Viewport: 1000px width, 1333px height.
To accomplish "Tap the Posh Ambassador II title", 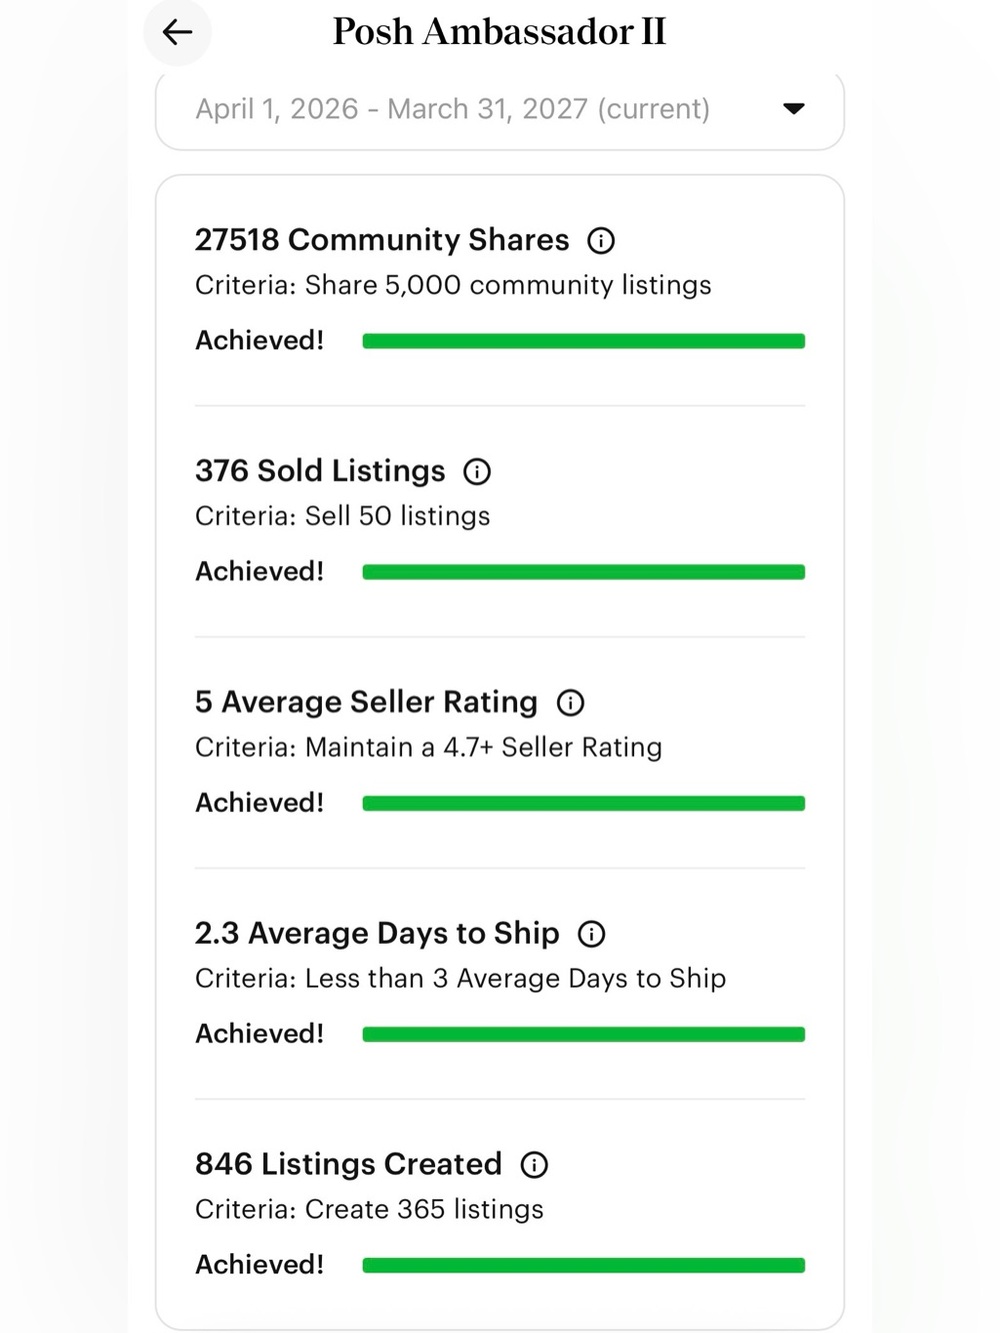I will pyautogui.click(x=499, y=32).
